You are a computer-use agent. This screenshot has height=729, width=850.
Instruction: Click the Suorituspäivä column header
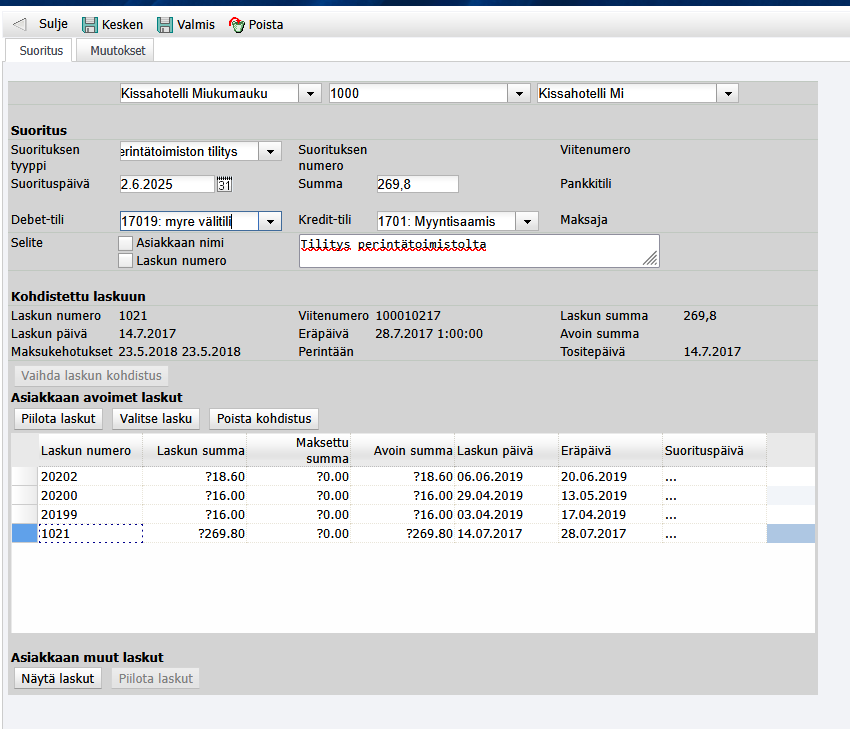[715, 450]
